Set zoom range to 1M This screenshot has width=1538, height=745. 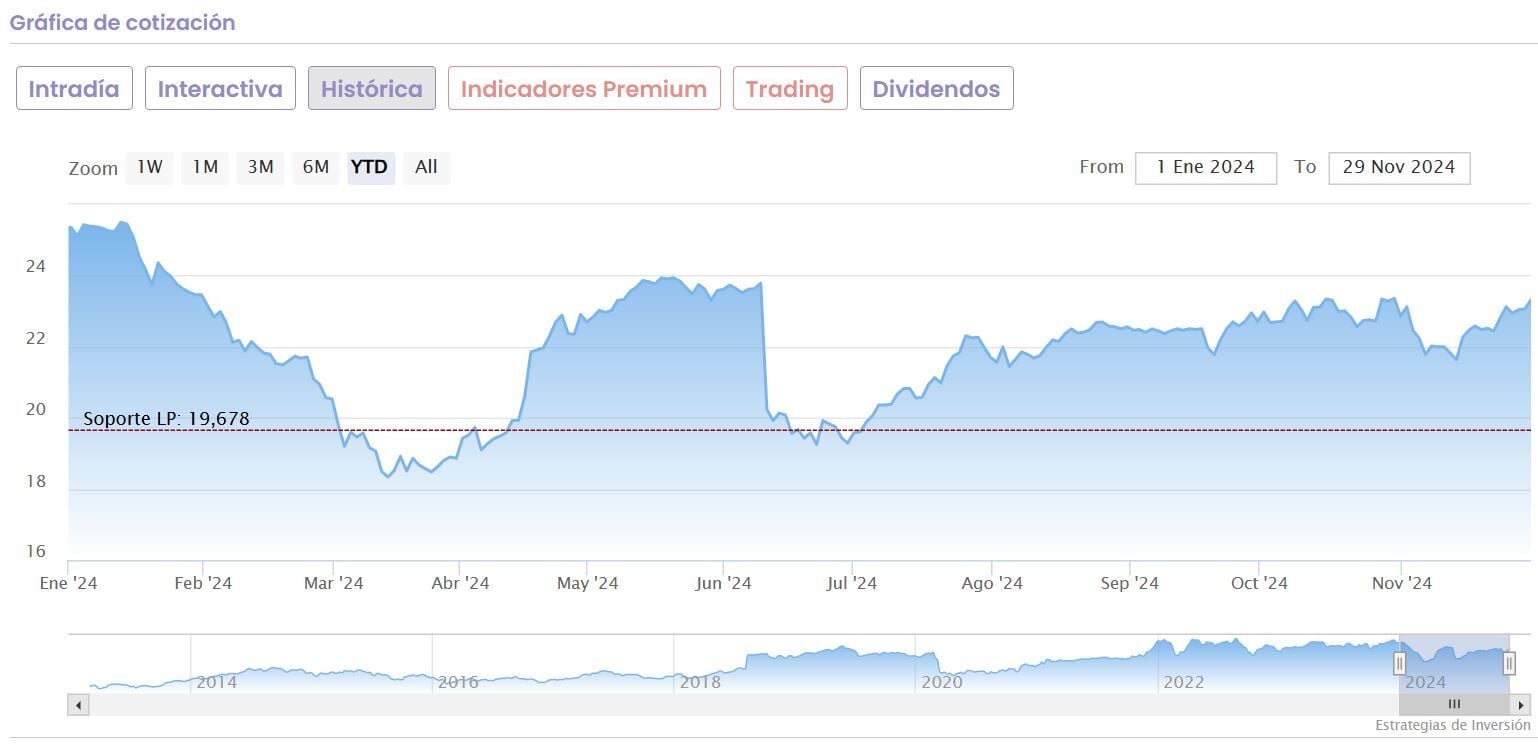click(205, 168)
